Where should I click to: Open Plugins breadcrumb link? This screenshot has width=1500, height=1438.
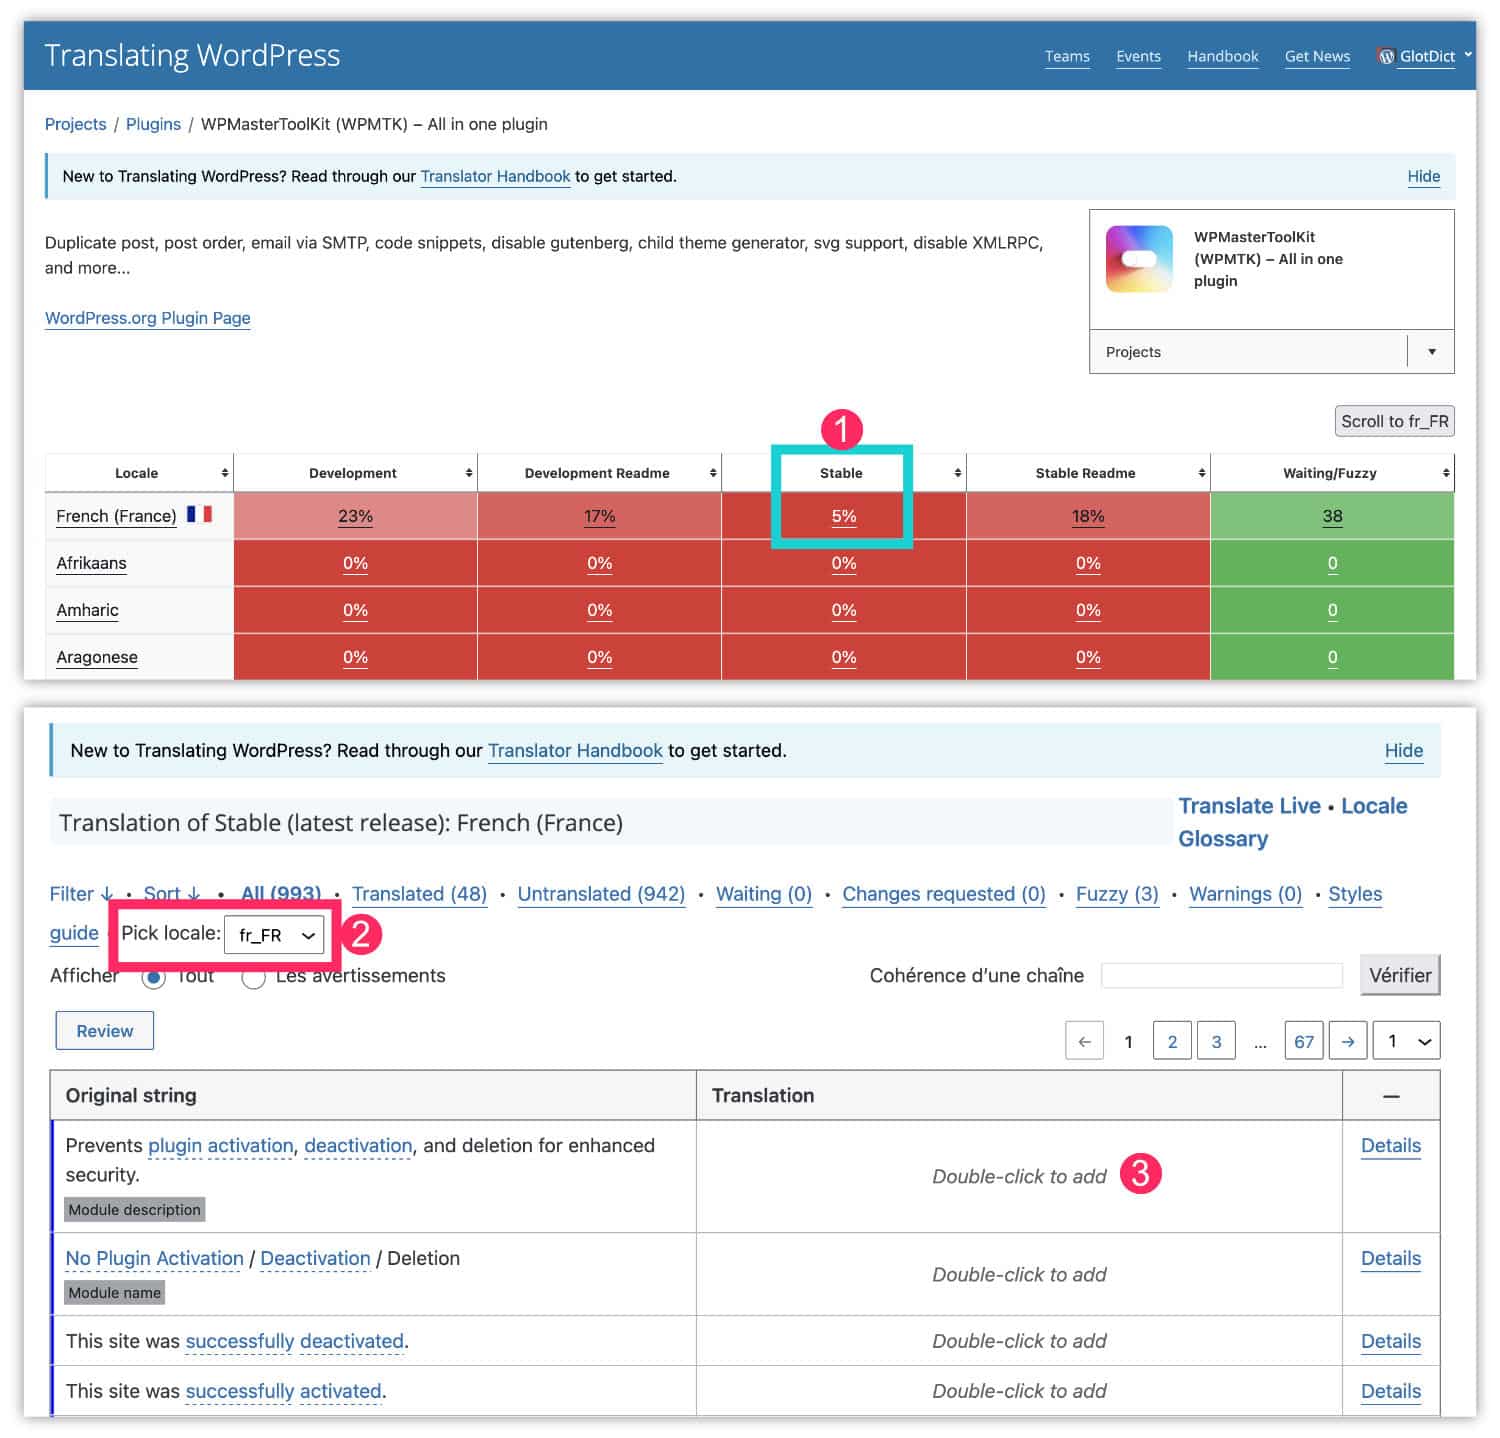click(x=153, y=124)
